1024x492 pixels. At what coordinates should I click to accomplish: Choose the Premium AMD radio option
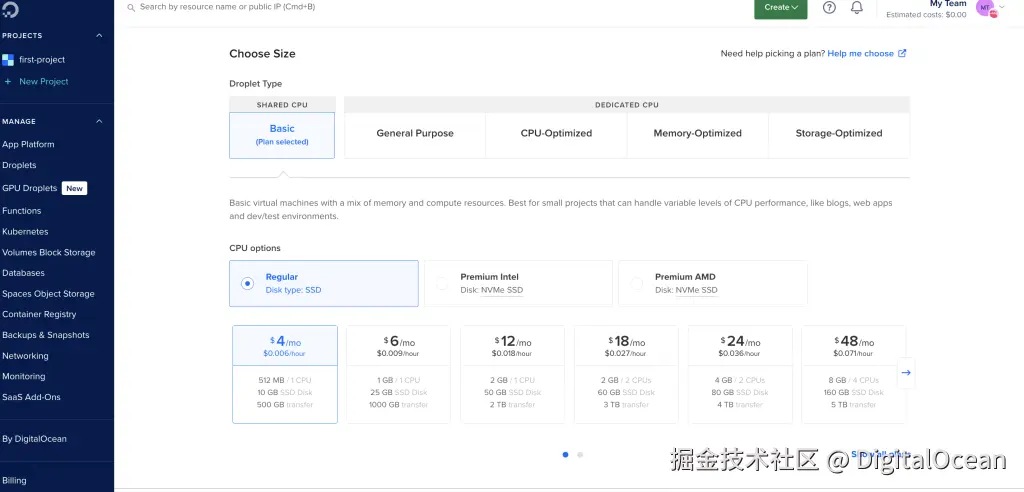pos(636,284)
